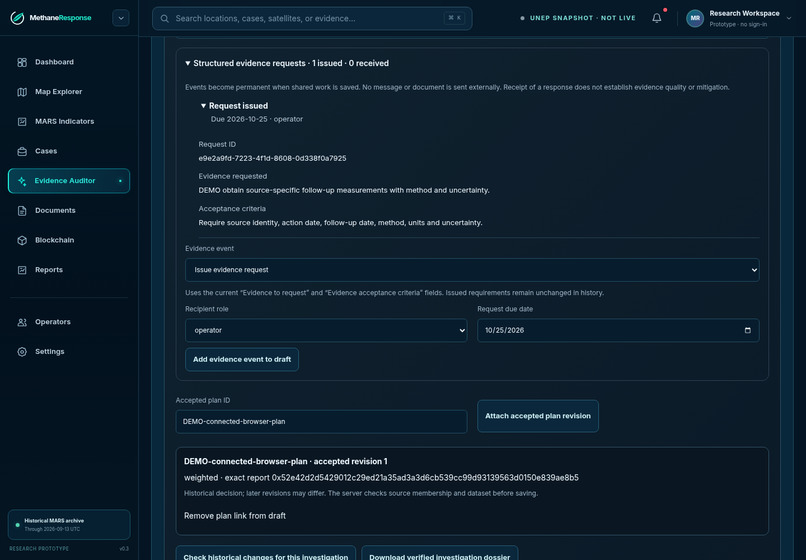Viewport: 806px width, 560px height.
Task: Expand Research Workspace account menu chevron
Action: click(789, 18)
